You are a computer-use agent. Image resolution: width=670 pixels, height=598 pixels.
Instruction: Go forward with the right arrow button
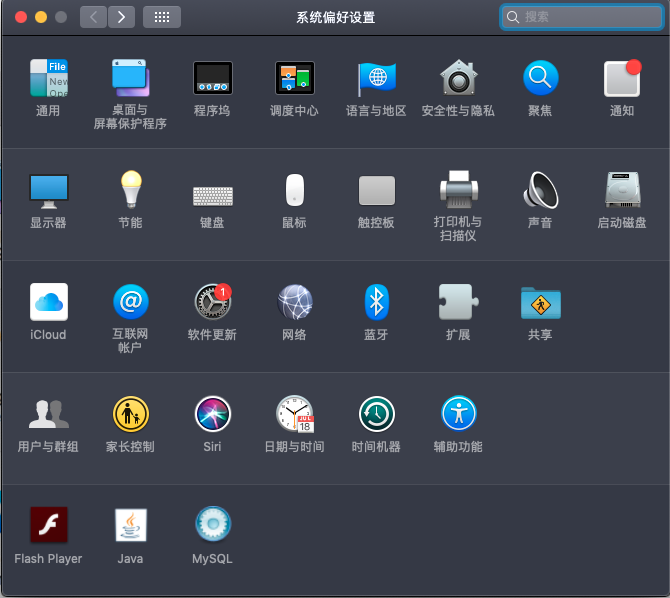[x=121, y=17]
